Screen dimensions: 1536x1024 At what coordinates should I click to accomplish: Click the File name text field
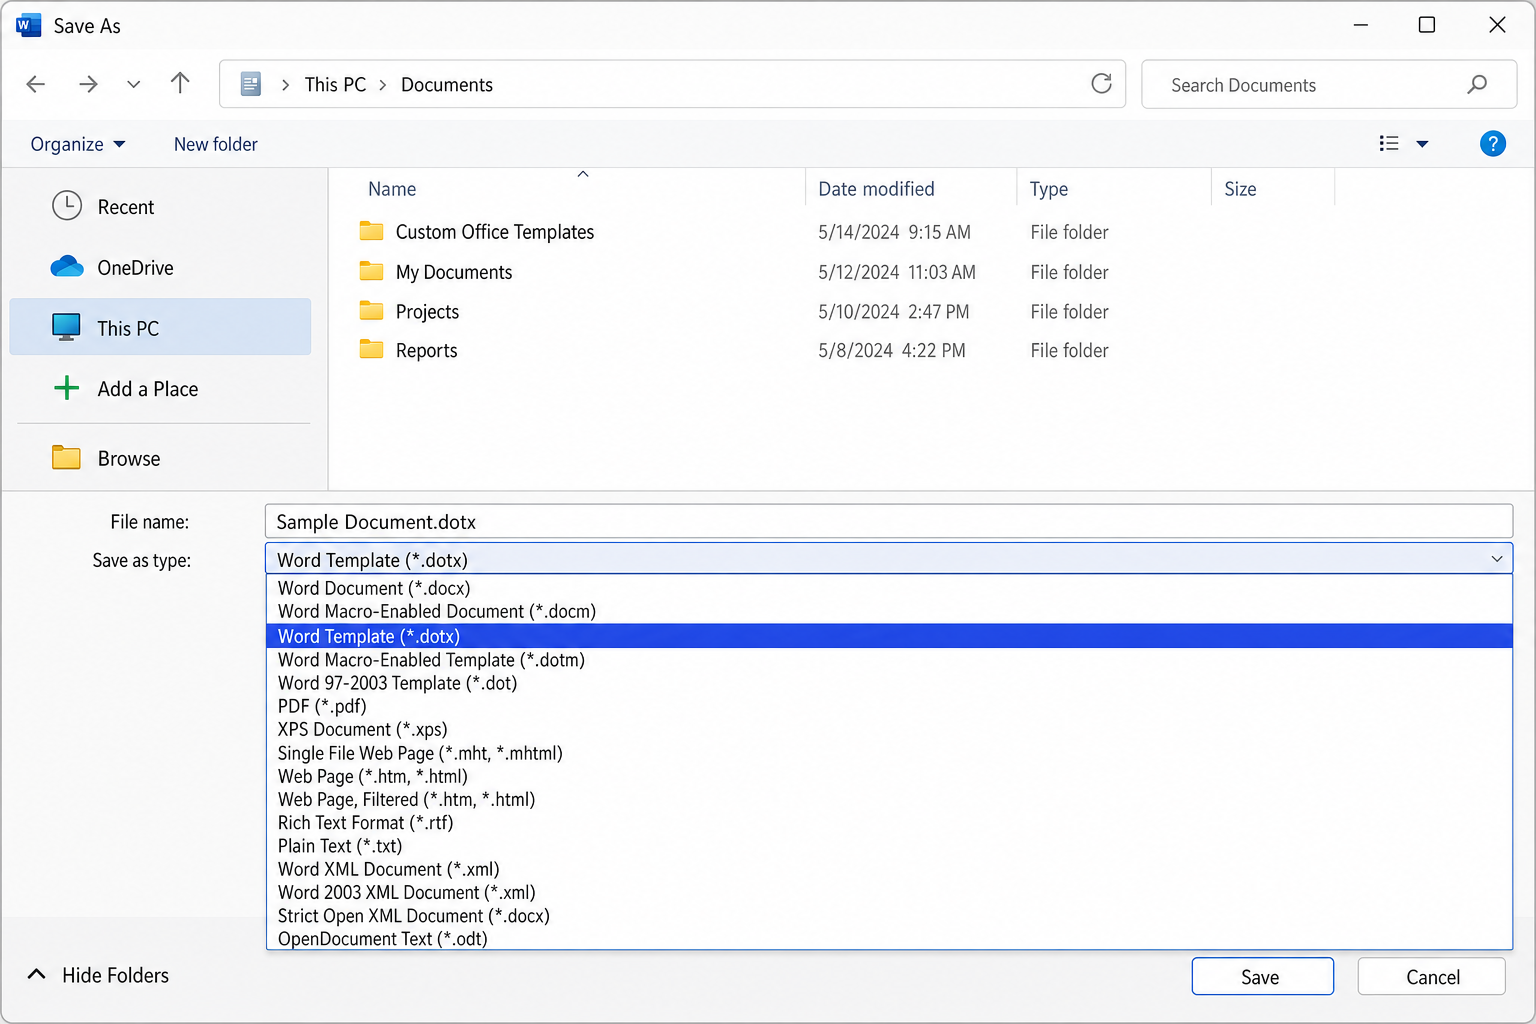pos(888,521)
